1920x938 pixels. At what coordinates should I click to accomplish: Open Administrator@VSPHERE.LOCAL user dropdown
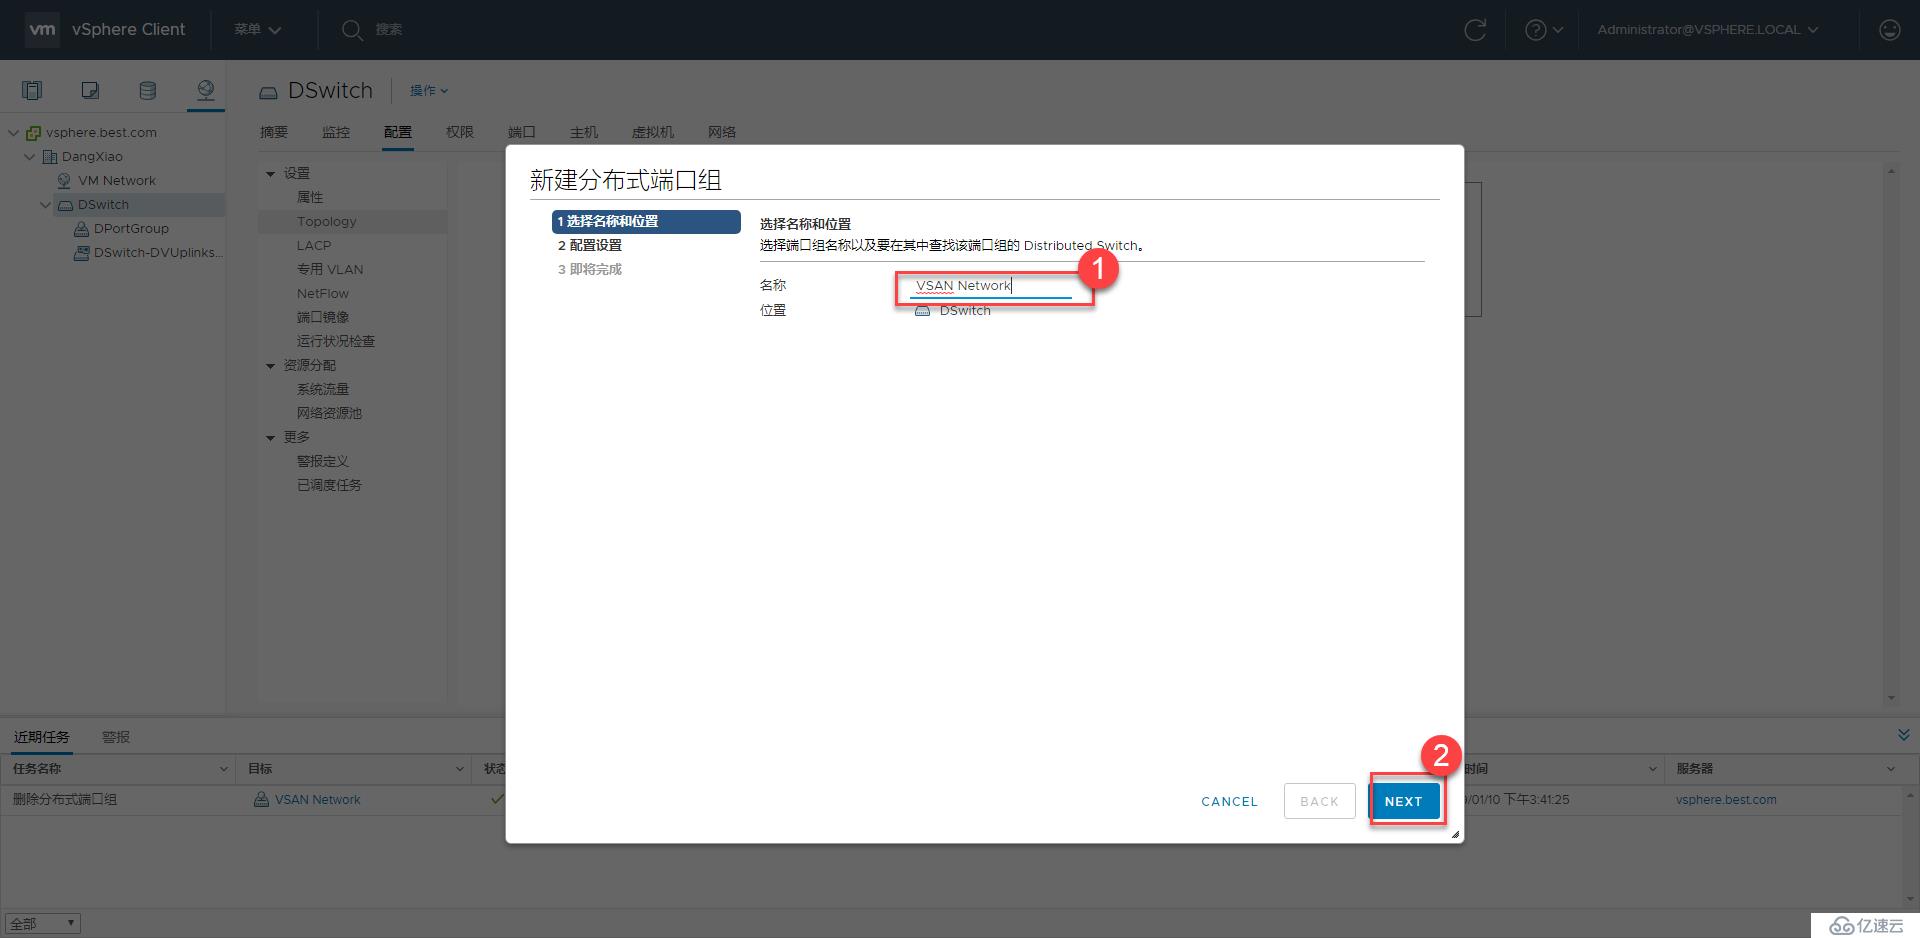coord(1707,30)
